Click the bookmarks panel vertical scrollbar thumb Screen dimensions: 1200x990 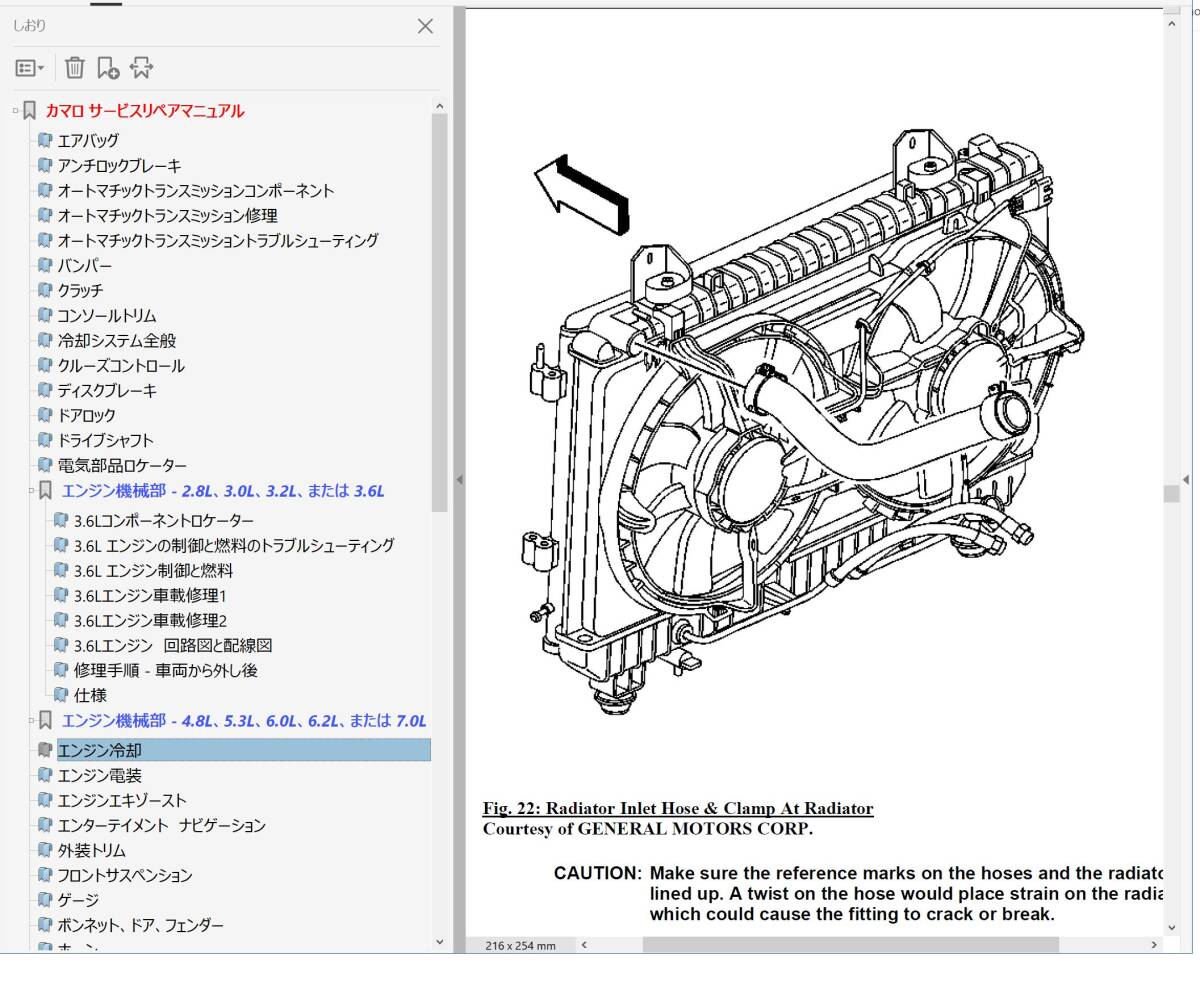pos(440,310)
